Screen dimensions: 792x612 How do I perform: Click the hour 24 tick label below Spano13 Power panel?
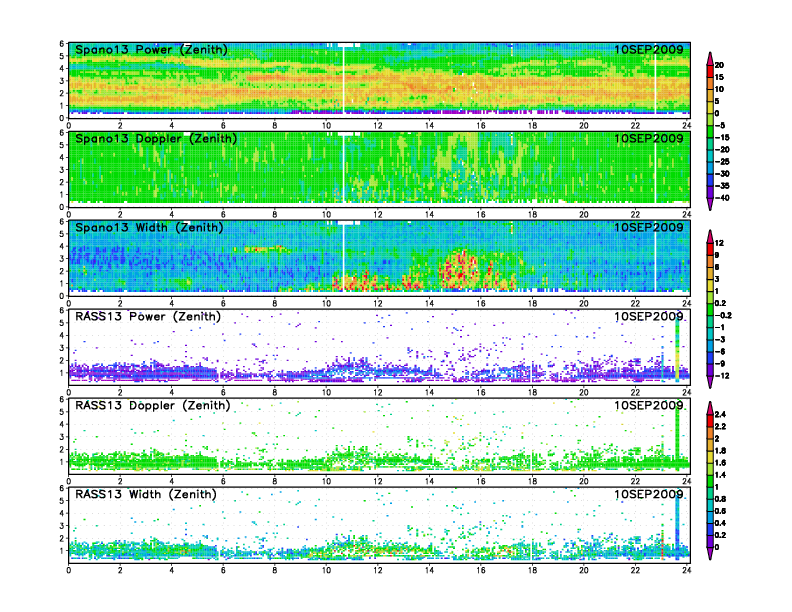(x=686, y=126)
